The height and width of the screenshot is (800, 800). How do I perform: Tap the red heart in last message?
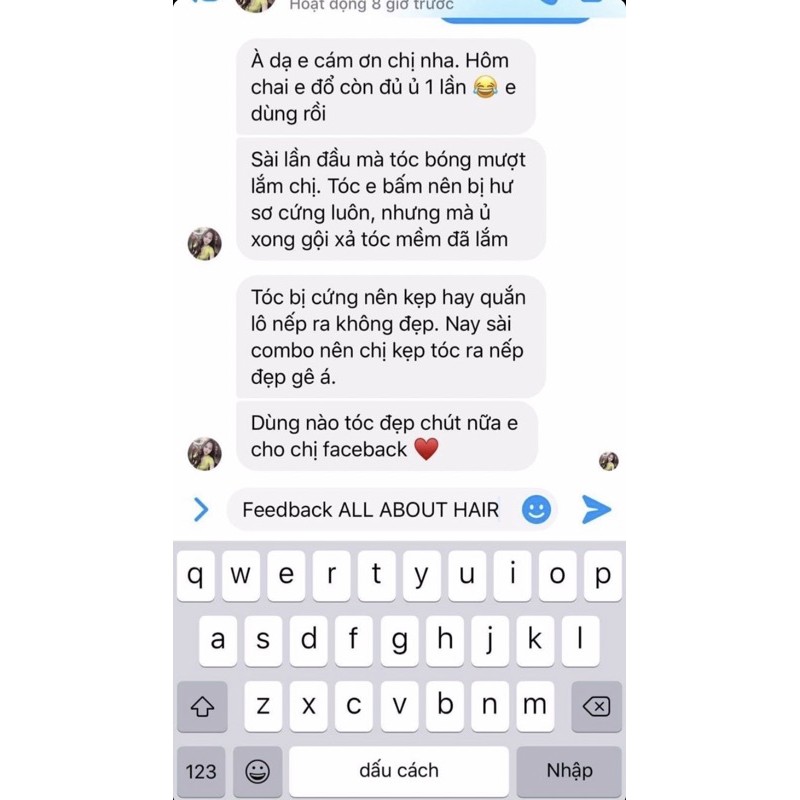(427, 449)
